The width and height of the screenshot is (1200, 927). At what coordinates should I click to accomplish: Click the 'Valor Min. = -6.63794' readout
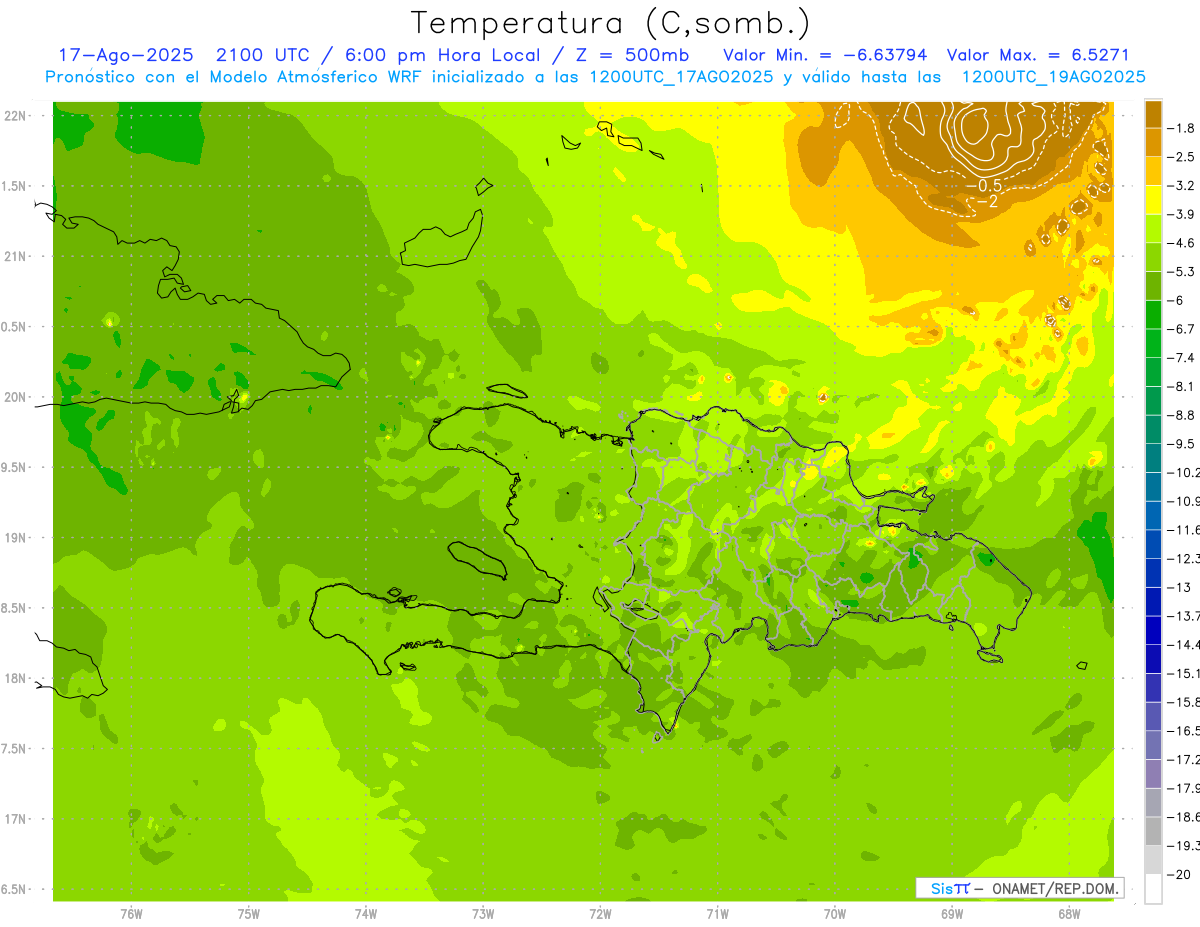825,55
